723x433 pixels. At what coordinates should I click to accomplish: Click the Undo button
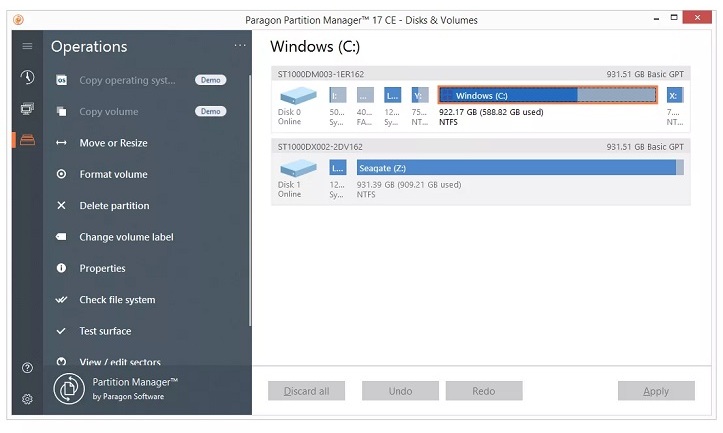tap(400, 391)
